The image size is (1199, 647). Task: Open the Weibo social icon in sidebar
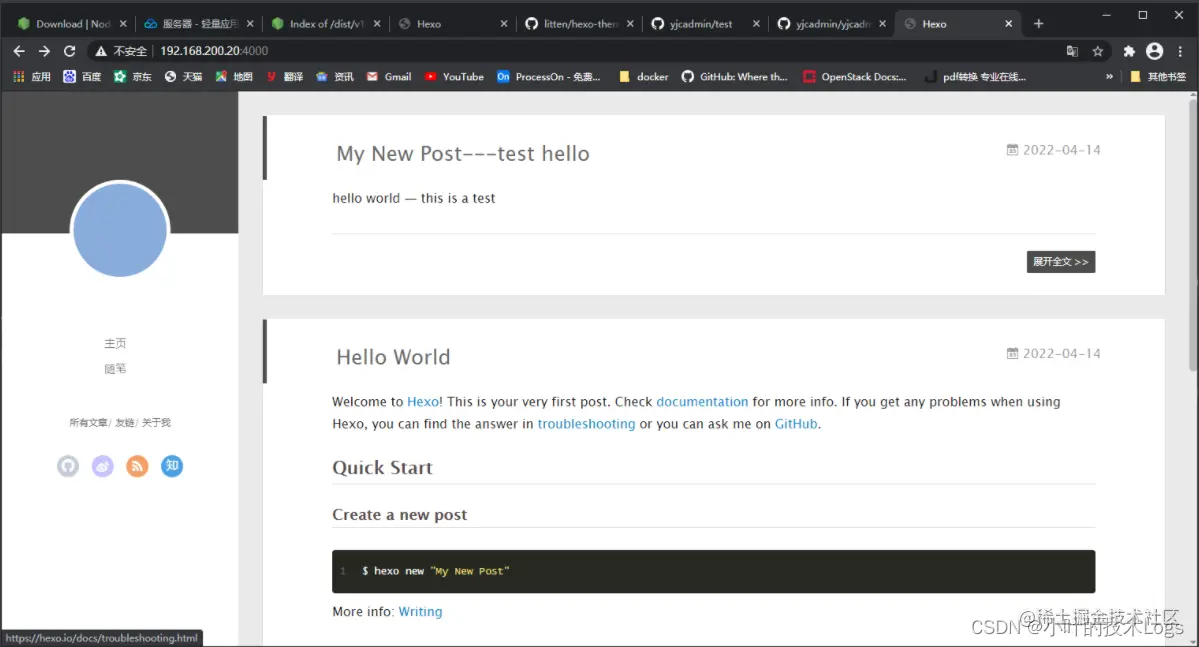pyautogui.click(x=102, y=466)
